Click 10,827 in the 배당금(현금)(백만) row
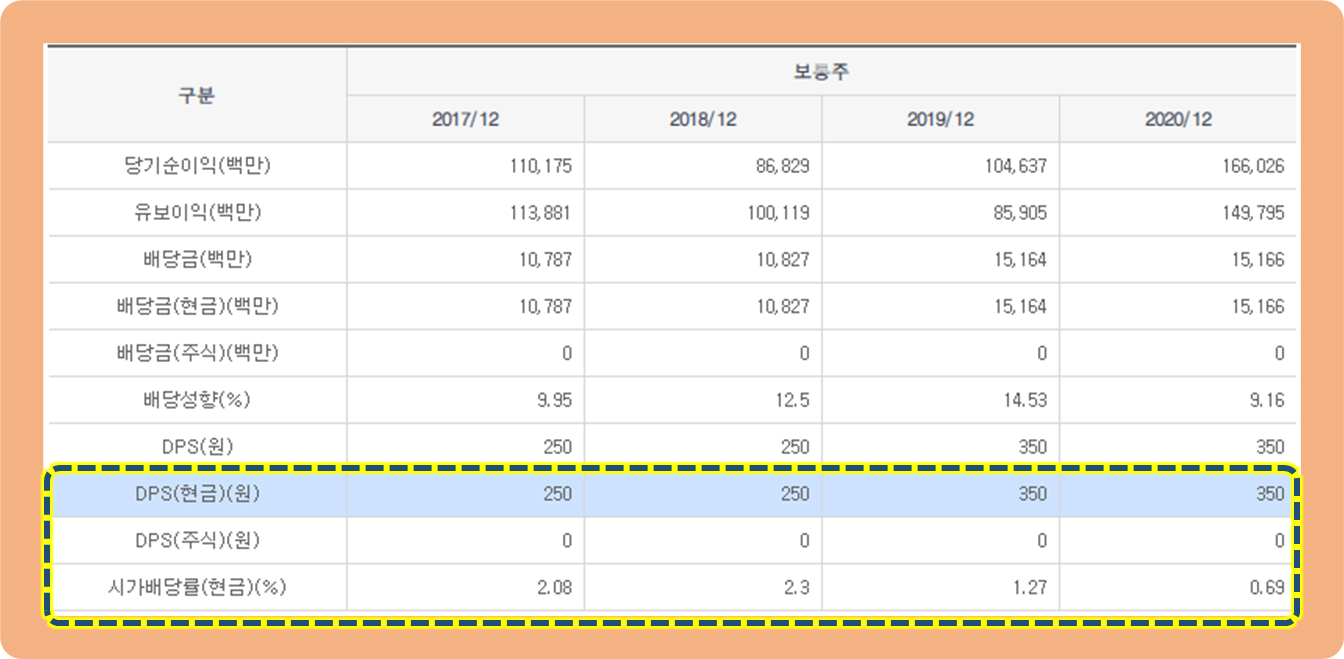The image size is (1344, 659). click(x=782, y=307)
